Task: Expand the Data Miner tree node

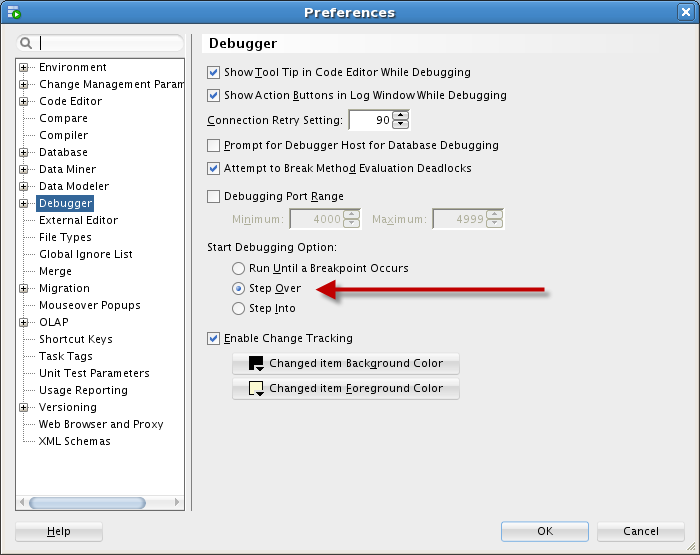Action: pos(24,169)
